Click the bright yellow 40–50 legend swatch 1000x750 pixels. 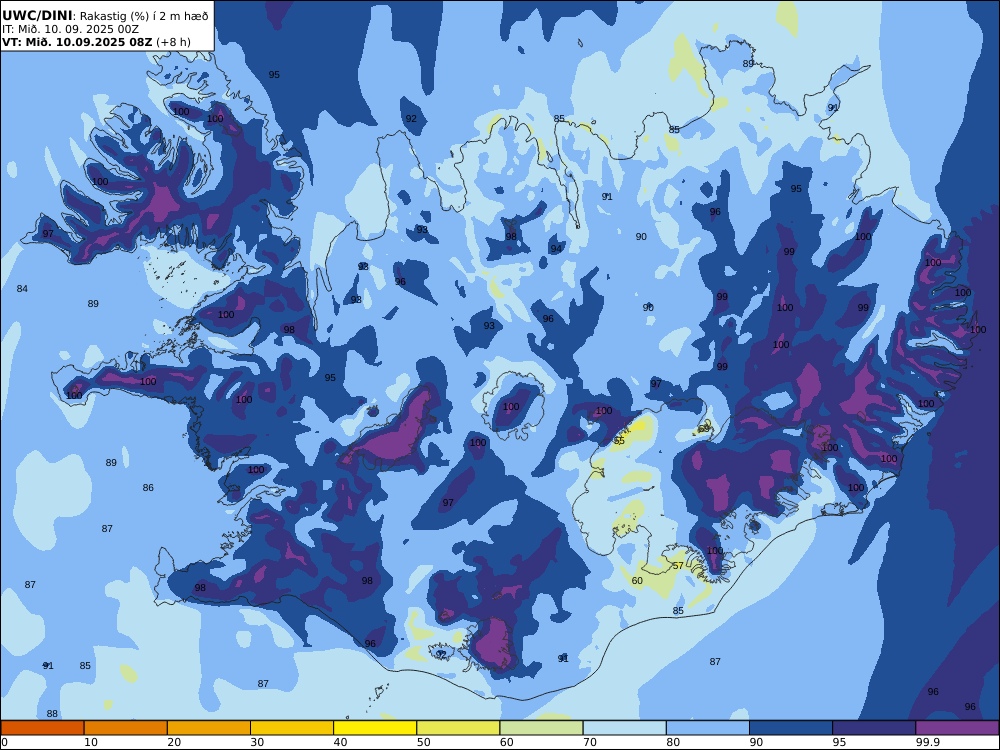point(375,728)
